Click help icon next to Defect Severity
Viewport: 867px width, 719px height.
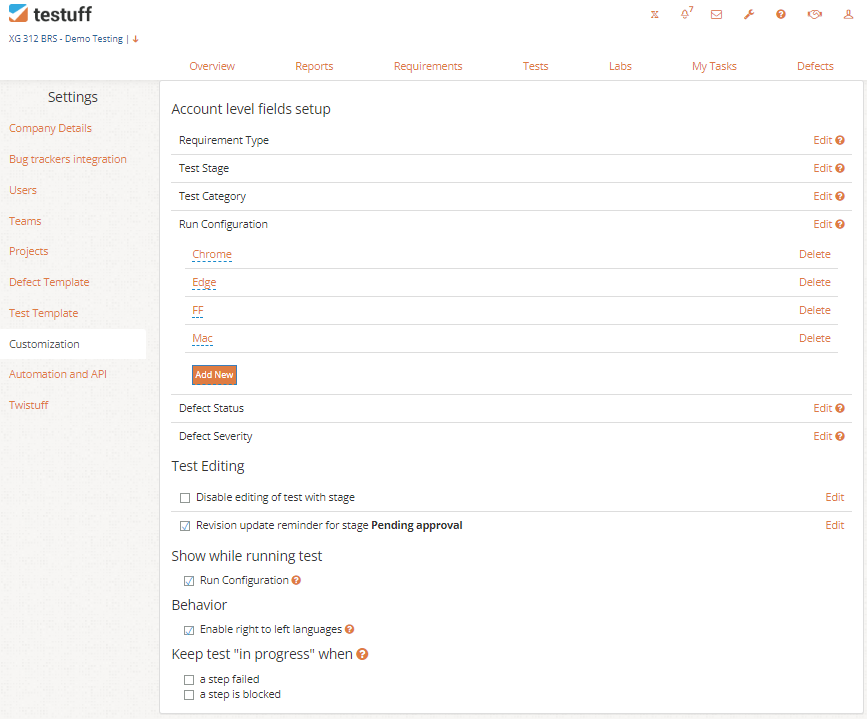pyautogui.click(x=840, y=436)
